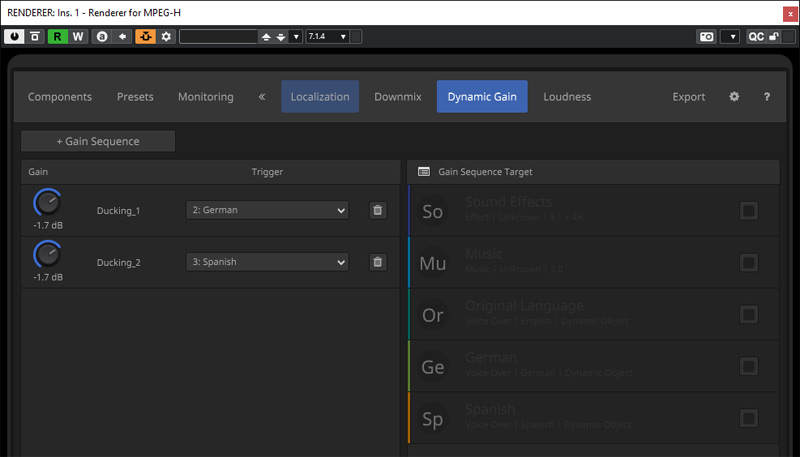Screen dimensions: 800x457
Task: Open the Downmix tab
Action: tap(398, 97)
